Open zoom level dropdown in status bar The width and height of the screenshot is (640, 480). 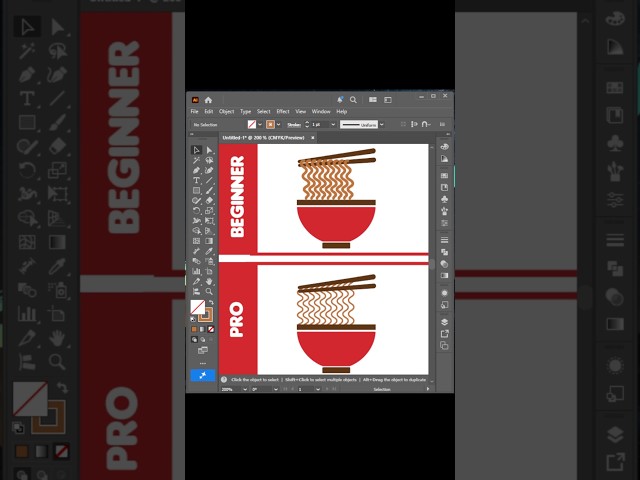coord(245,389)
